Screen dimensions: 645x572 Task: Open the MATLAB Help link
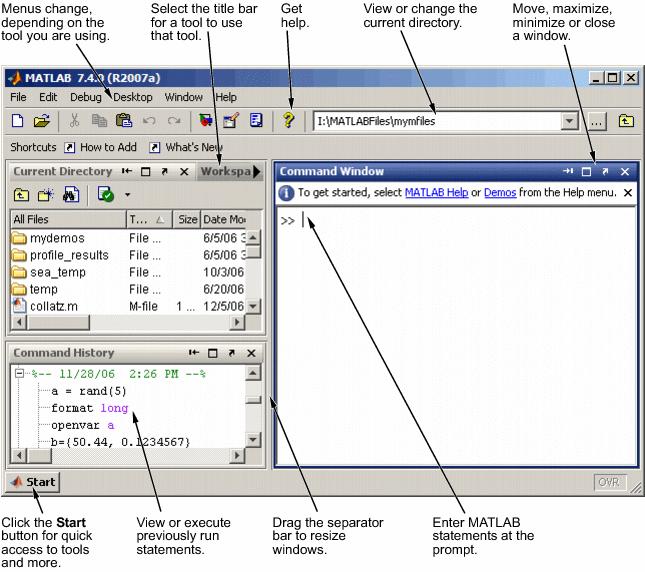pos(436,192)
